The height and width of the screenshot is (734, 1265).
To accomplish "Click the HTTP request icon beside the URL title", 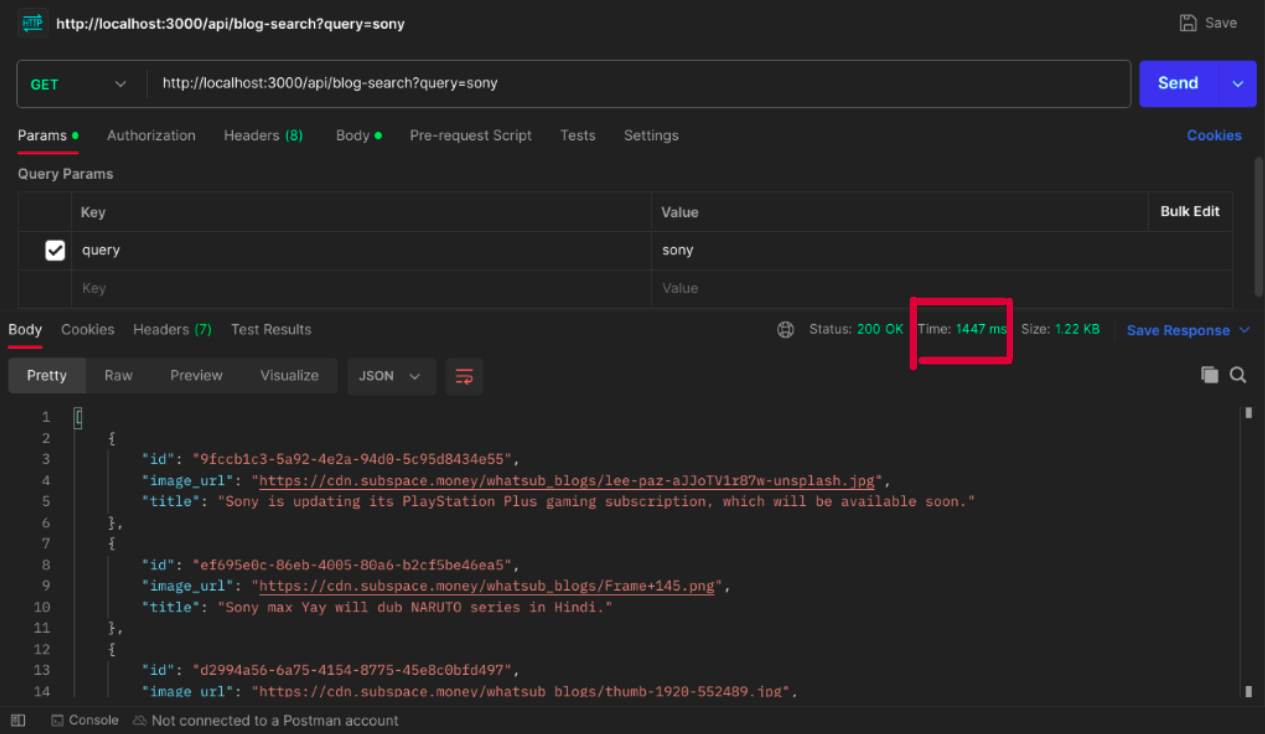I will coord(33,22).
